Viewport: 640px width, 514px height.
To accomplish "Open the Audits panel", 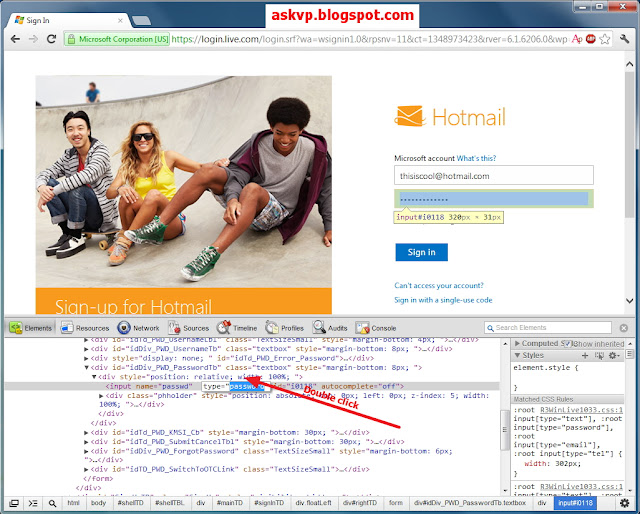I will point(330,328).
